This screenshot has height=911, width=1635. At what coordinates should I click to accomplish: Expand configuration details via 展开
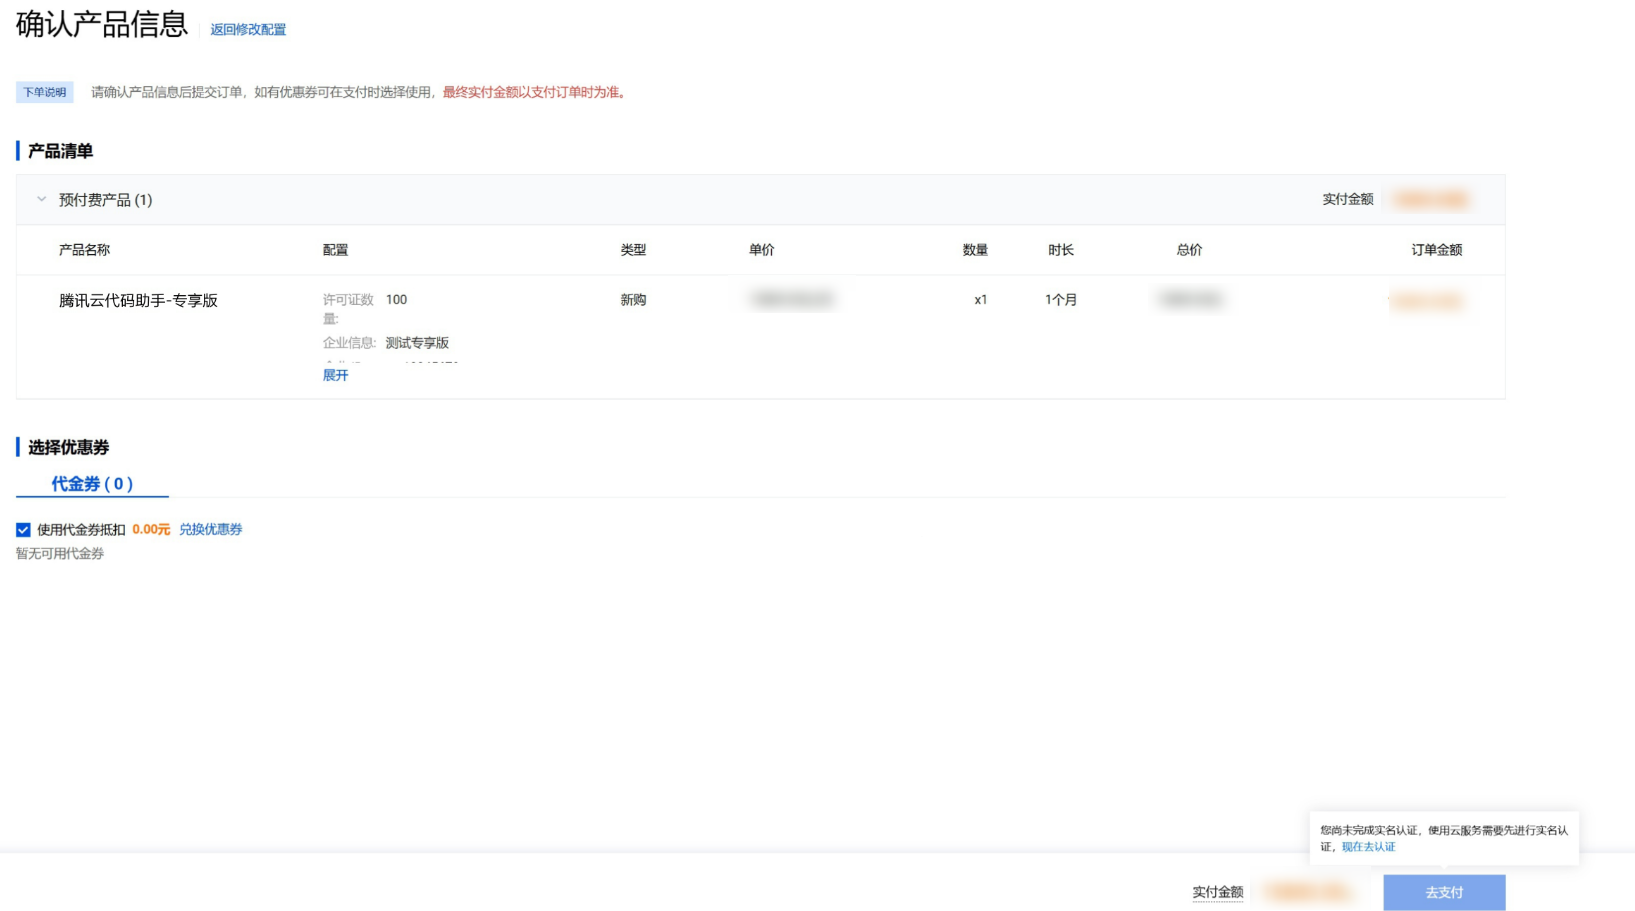335,375
